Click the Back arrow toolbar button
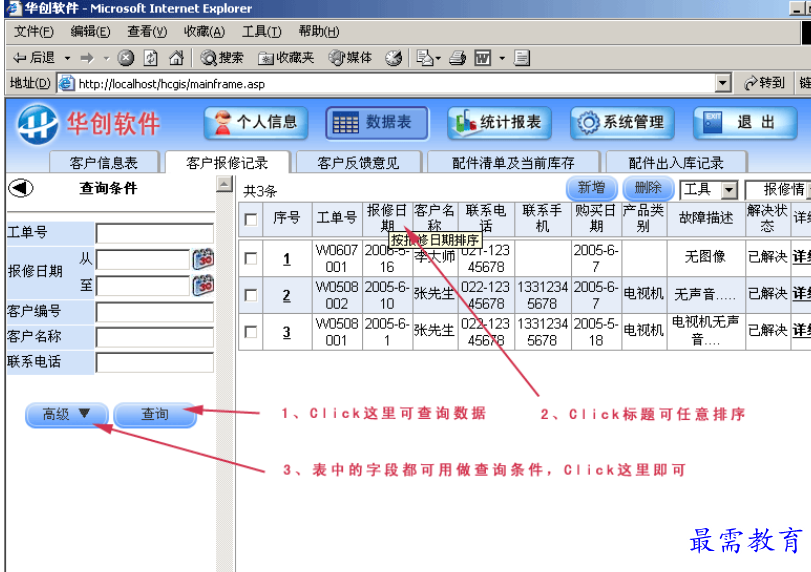Screen dimensions: 811x572 coord(34,58)
